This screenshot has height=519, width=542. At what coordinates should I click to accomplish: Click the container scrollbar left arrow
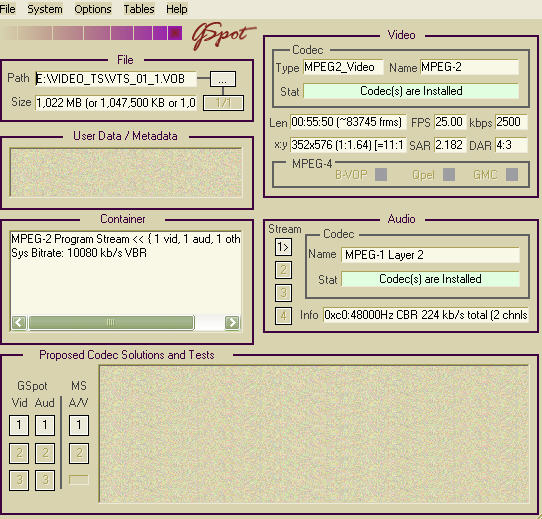[x=19, y=322]
